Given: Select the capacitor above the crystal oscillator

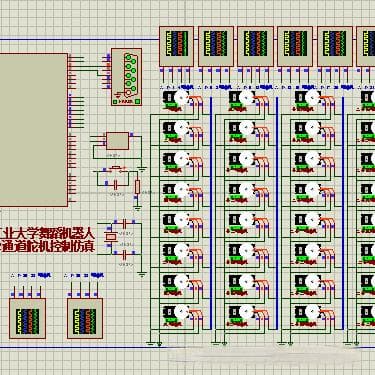Looking at the screenshot, I should pos(125,223).
